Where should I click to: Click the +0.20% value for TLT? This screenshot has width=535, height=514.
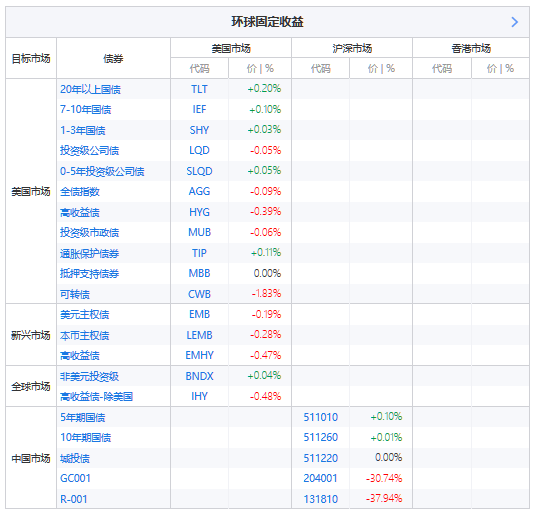pyautogui.click(x=264, y=88)
